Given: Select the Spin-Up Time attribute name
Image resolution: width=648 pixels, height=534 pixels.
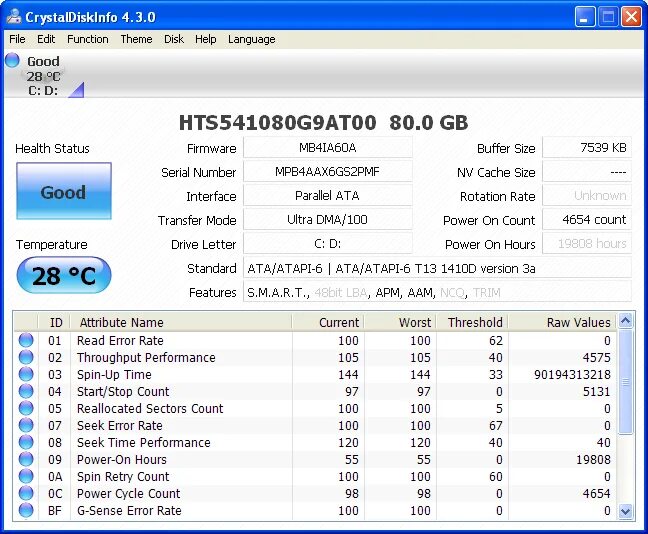Looking at the screenshot, I should [x=114, y=374].
